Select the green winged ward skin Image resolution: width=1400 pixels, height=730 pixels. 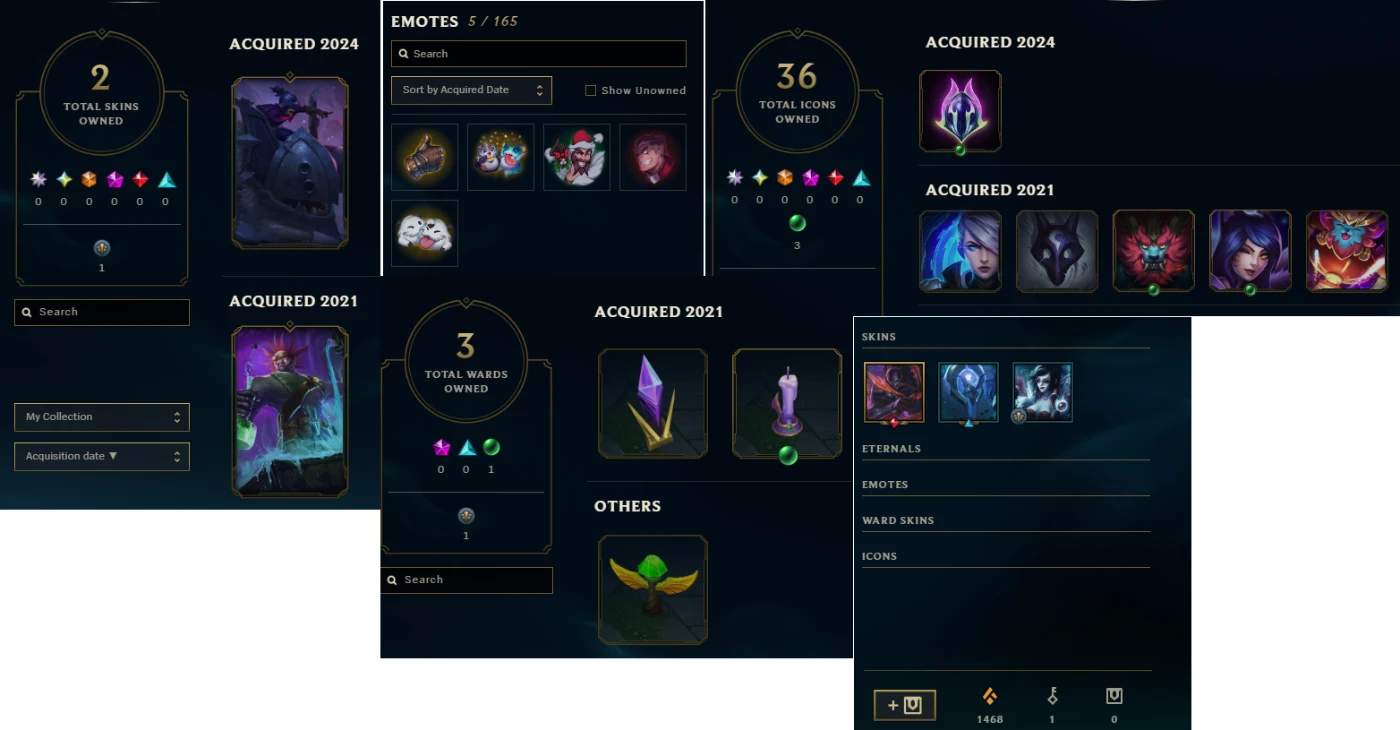tap(653, 590)
